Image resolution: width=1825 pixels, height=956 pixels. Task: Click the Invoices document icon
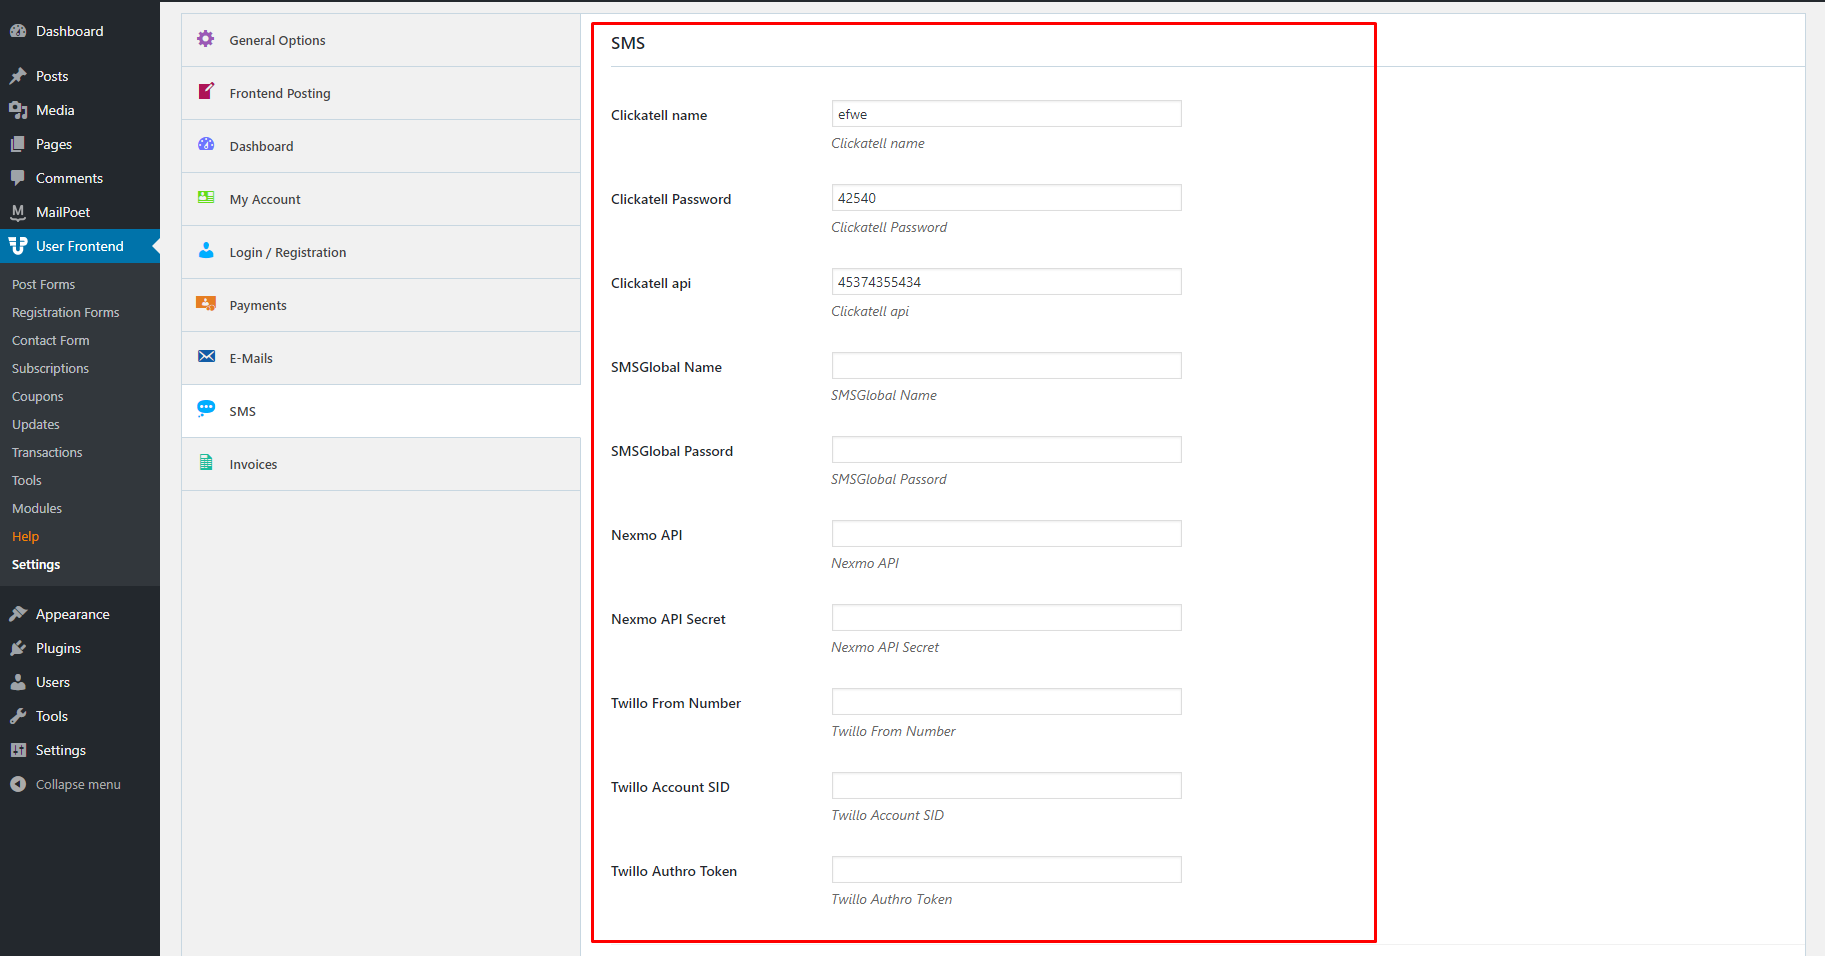206,462
